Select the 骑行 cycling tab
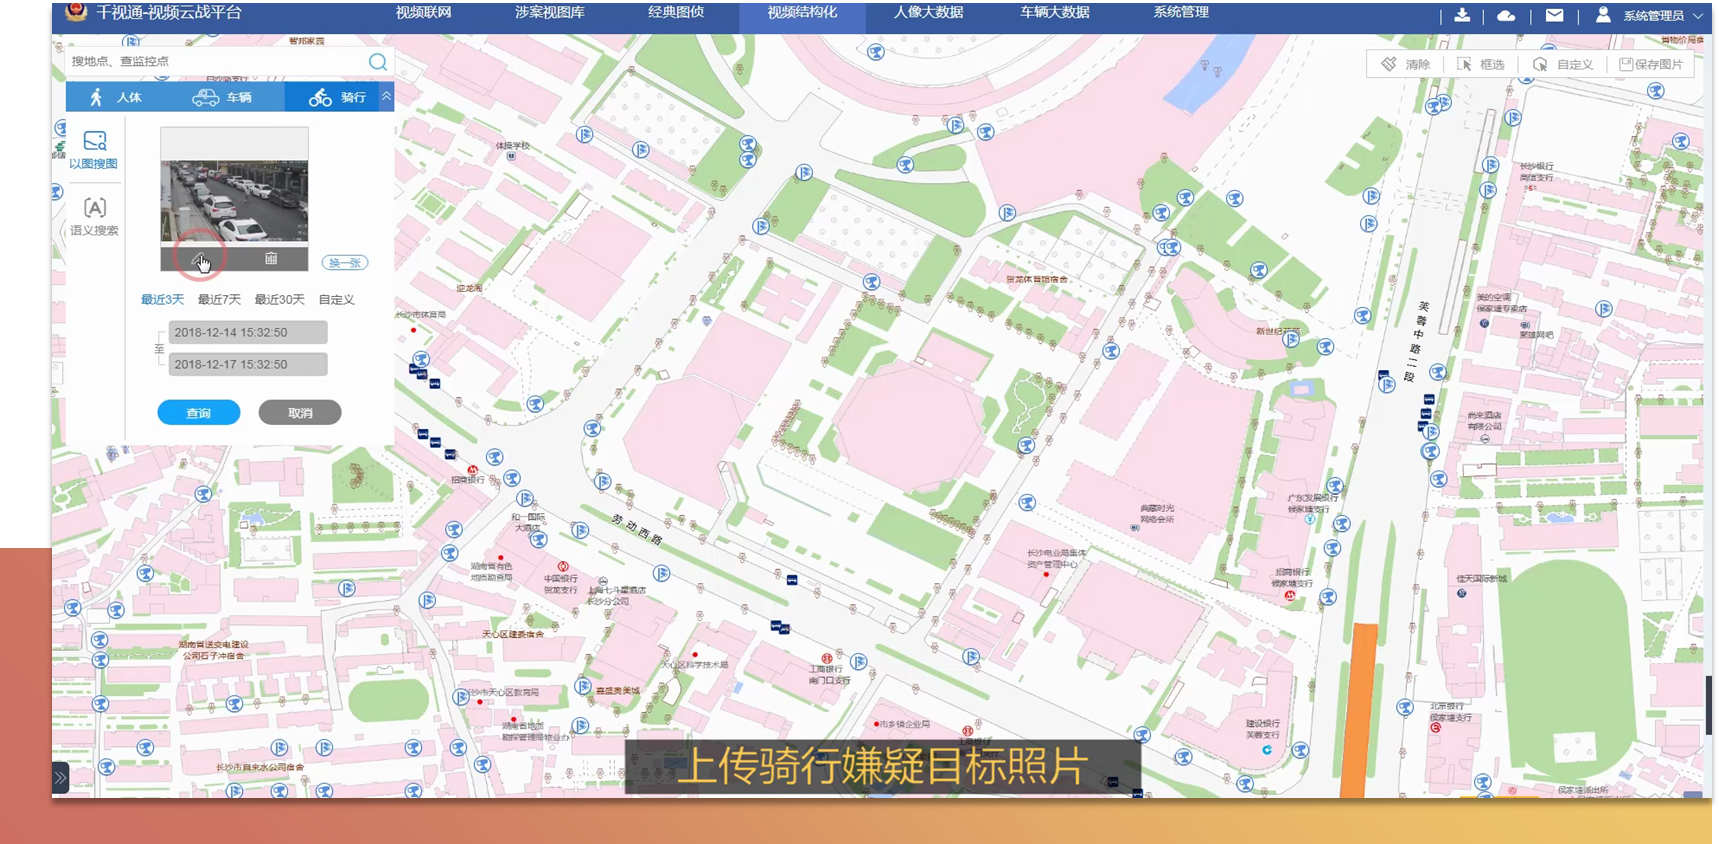This screenshot has width=1721, height=844. pyautogui.click(x=337, y=97)
